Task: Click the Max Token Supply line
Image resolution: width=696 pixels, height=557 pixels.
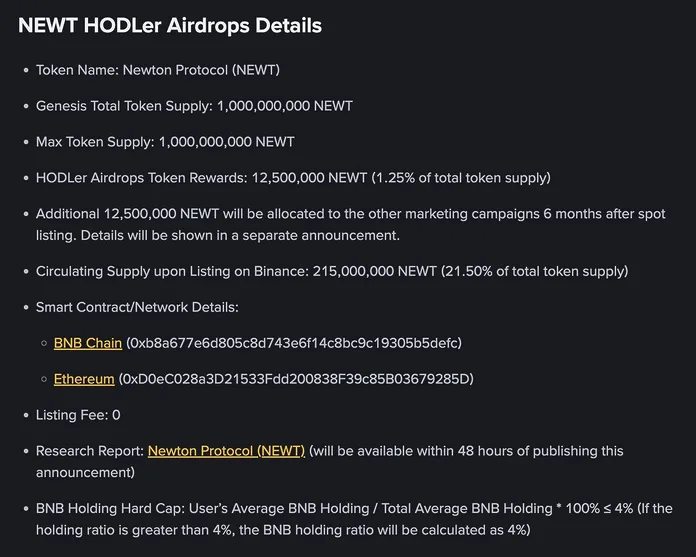Action: pos(165,142)
